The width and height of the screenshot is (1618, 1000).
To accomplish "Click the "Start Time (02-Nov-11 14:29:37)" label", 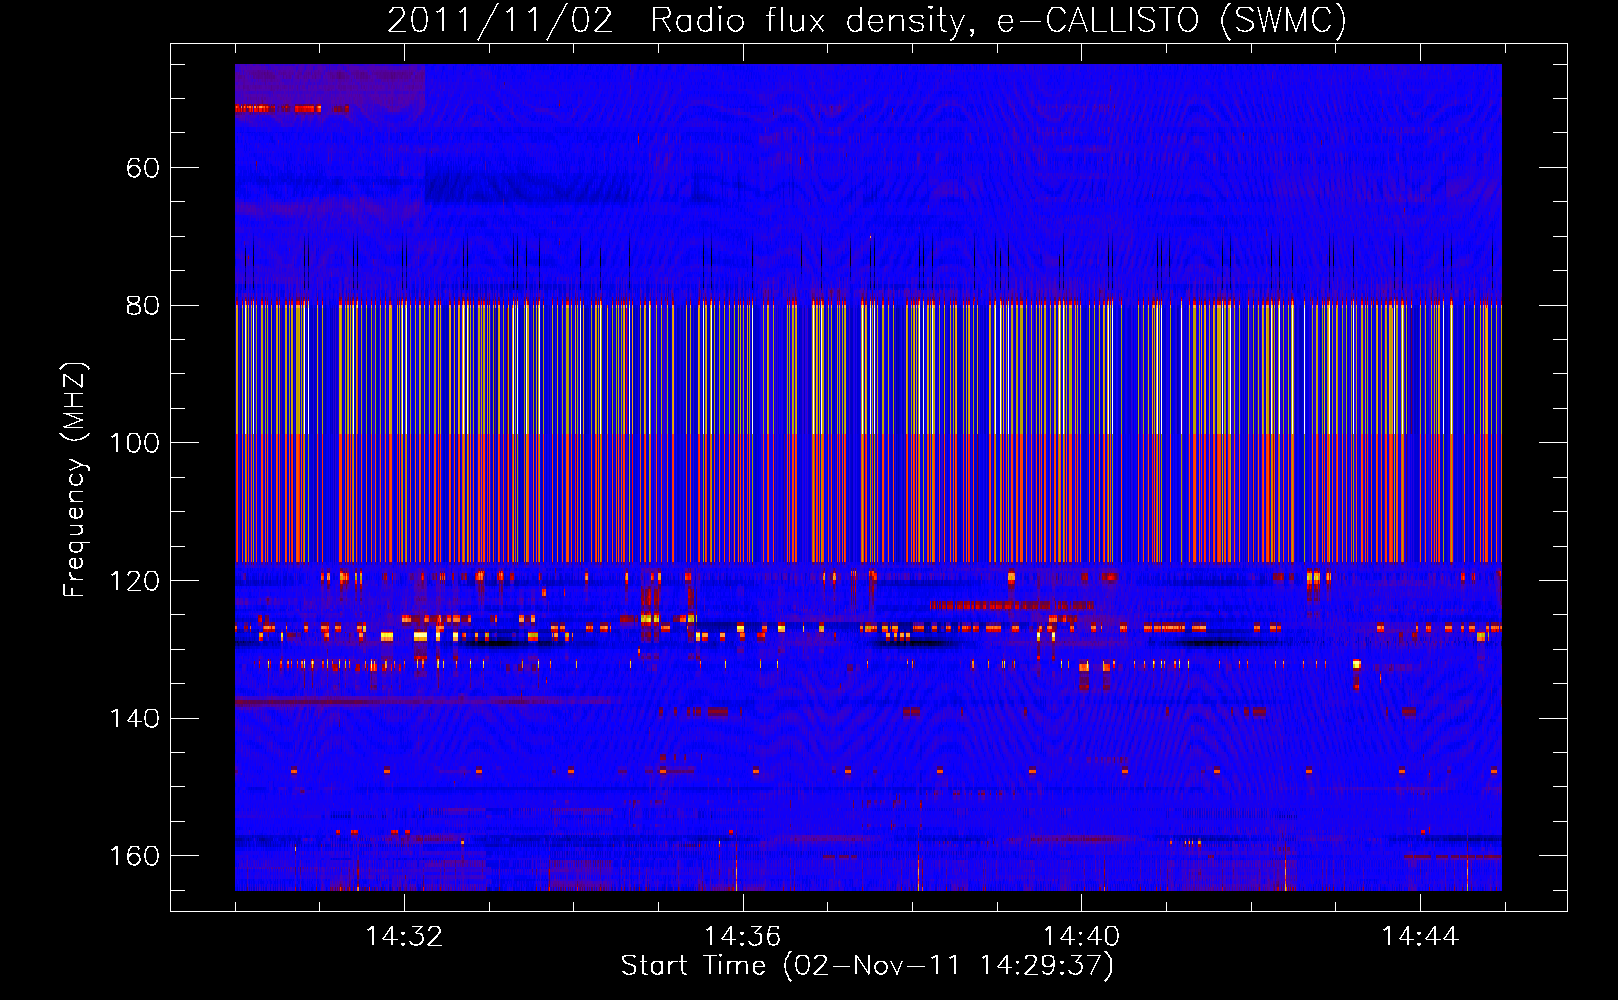I will [x=867, y=966].
